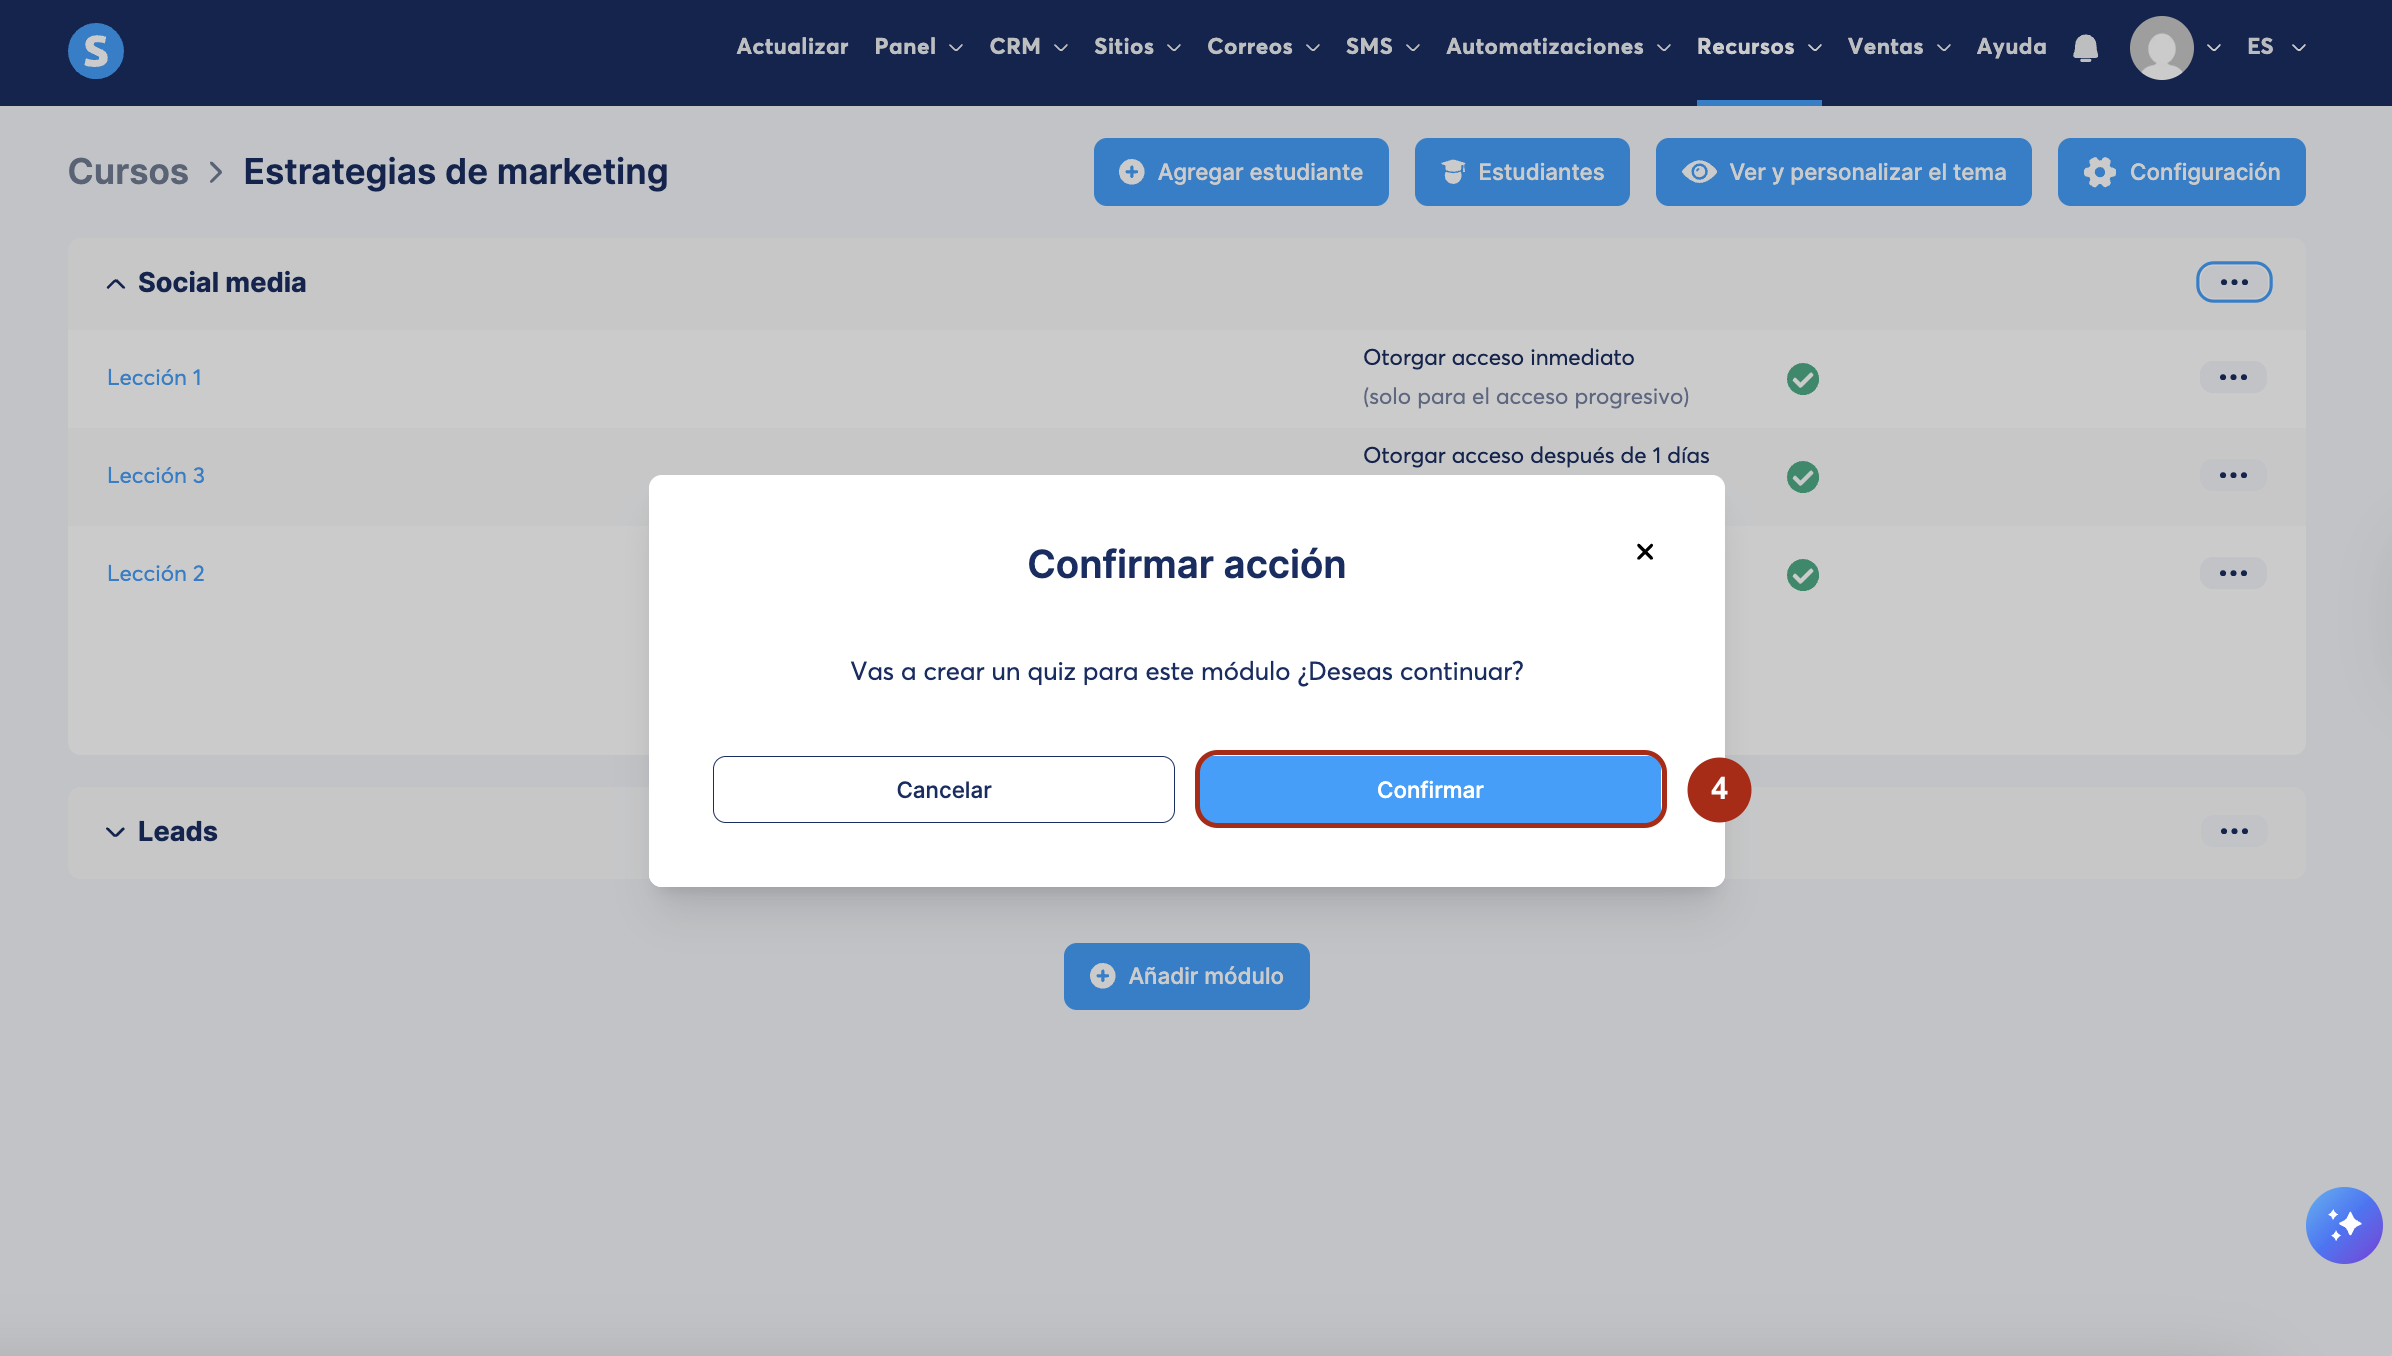Toggle the Lección 1 green checkmark
The height and width of the screenshot is (1356, 2392).
pos(1802,379)
